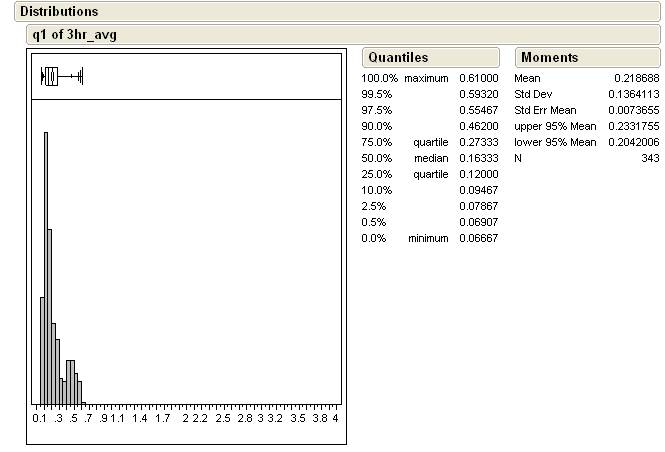Click the Mean value 0.218688
Viewport: 665px width, 452px height.
coord(636,78)
